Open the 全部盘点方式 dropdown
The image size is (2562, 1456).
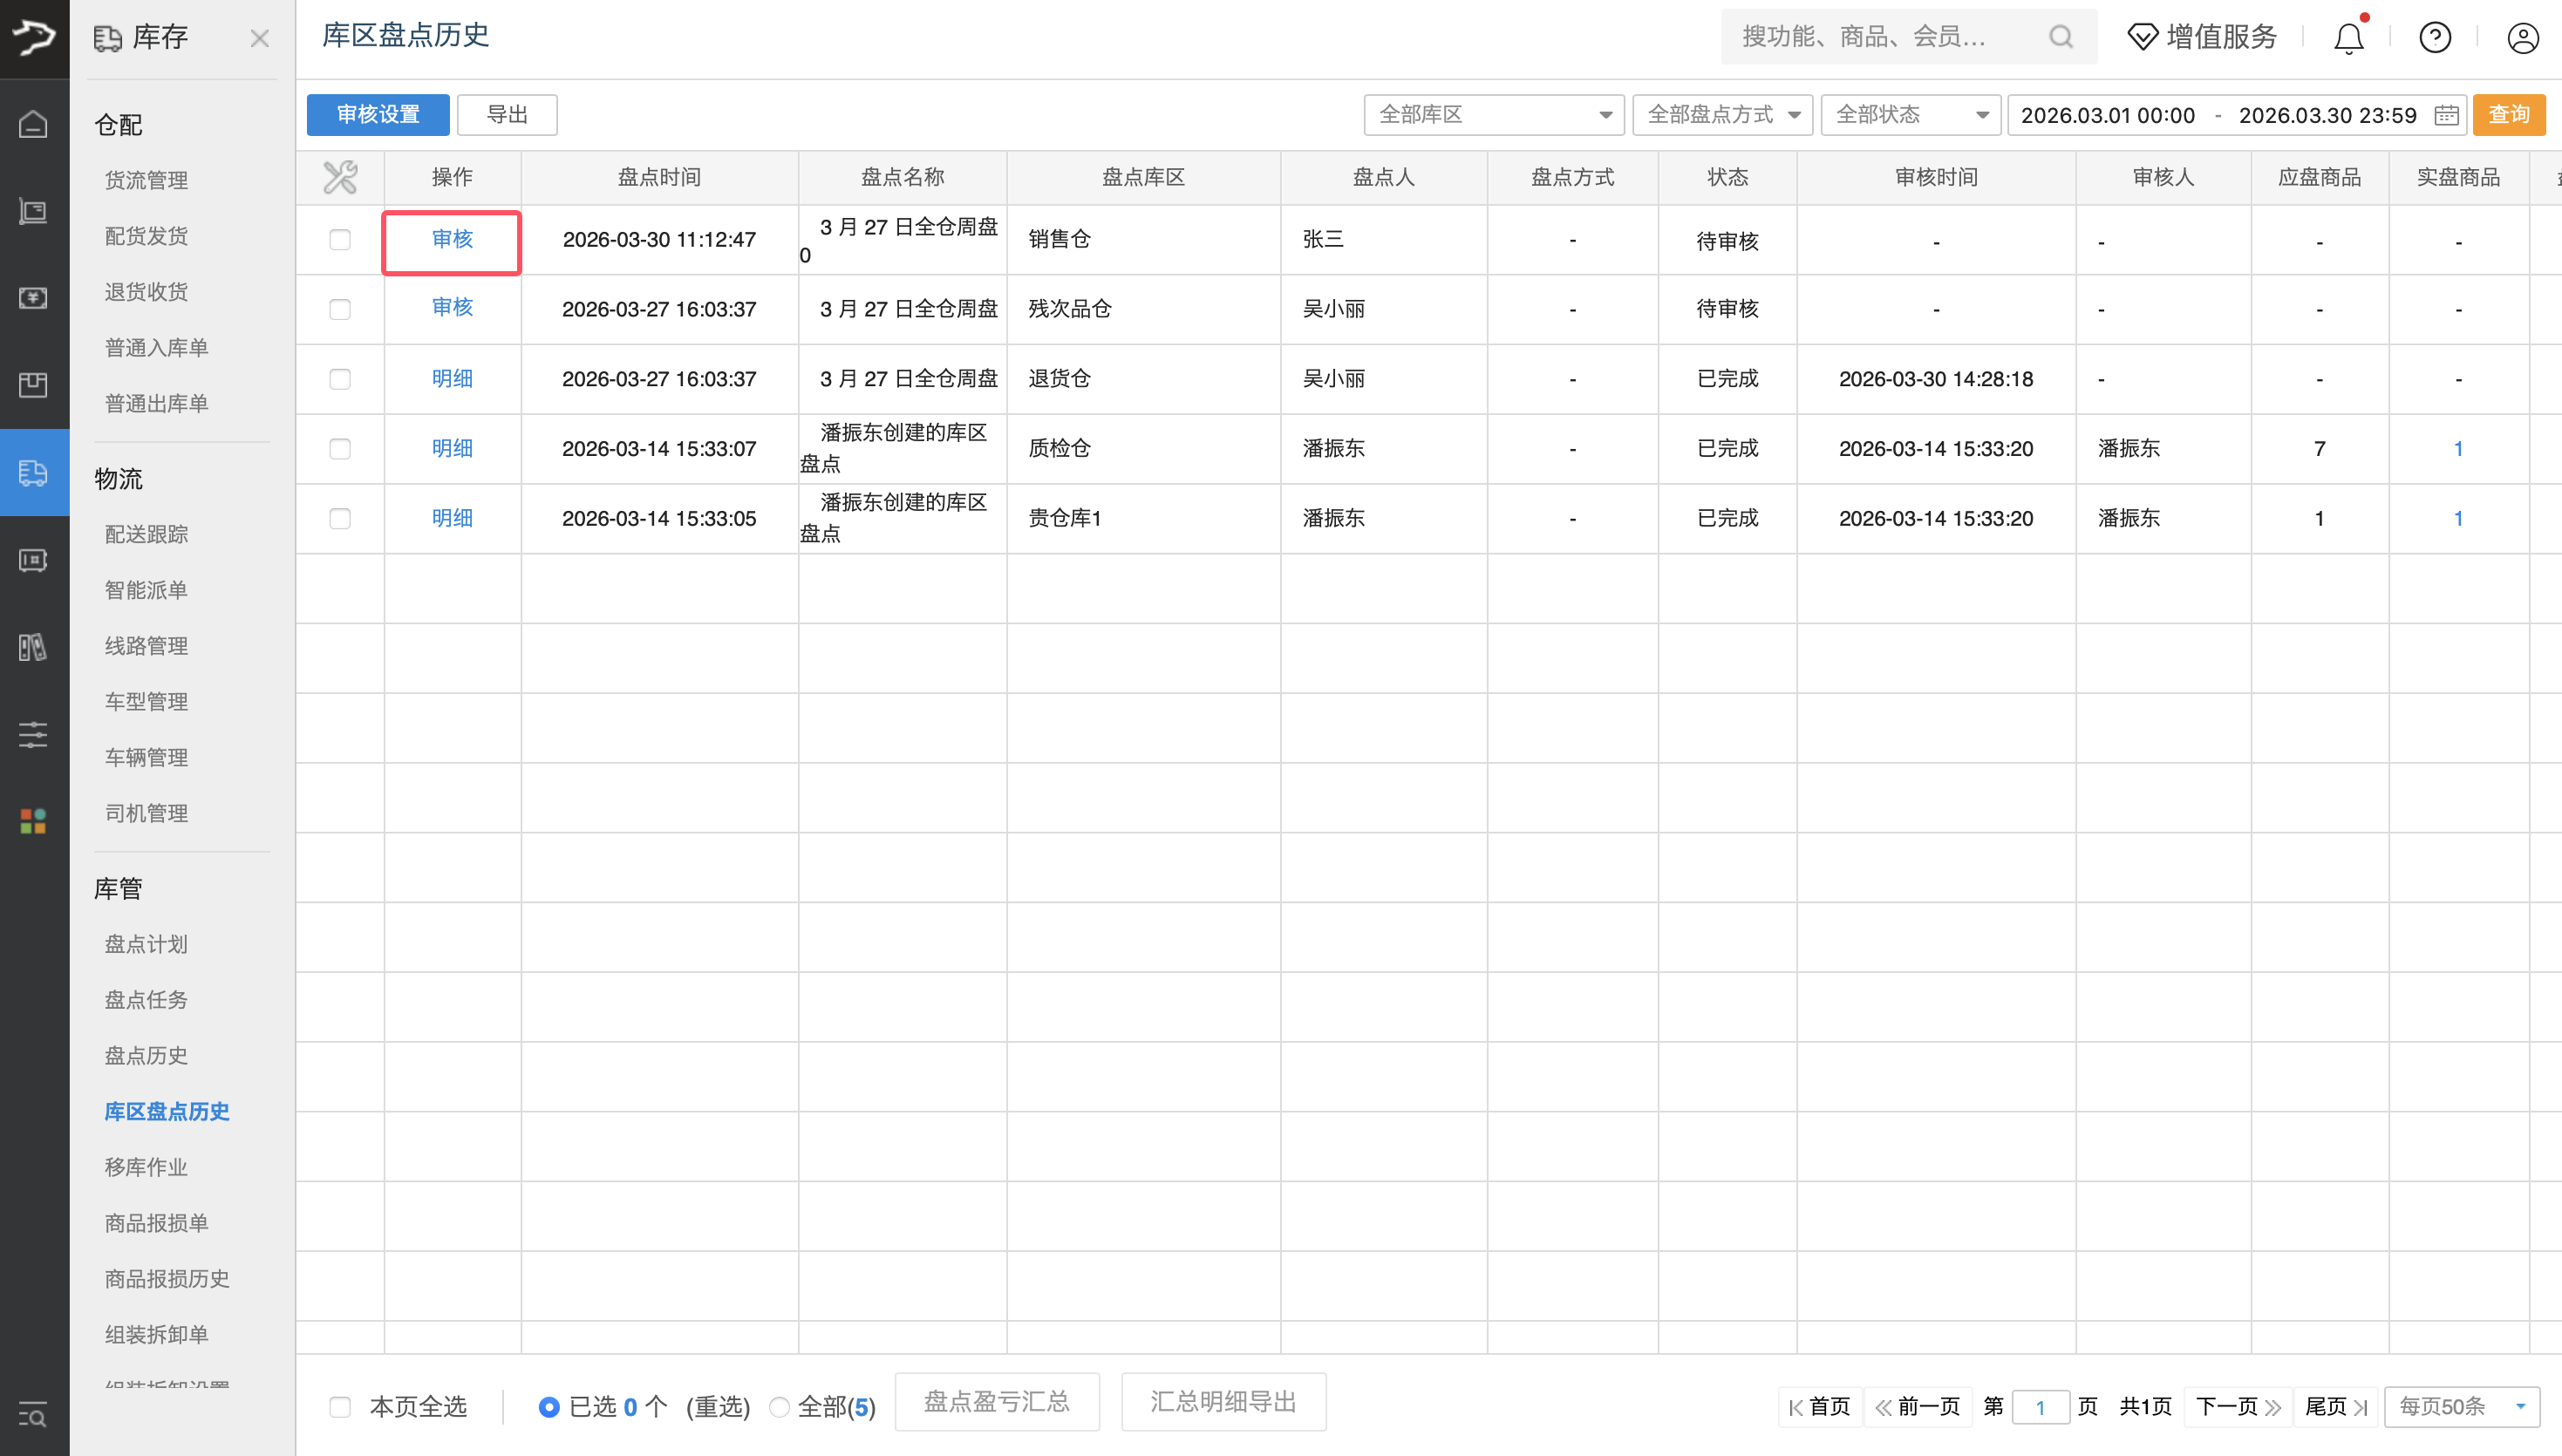1722,115
